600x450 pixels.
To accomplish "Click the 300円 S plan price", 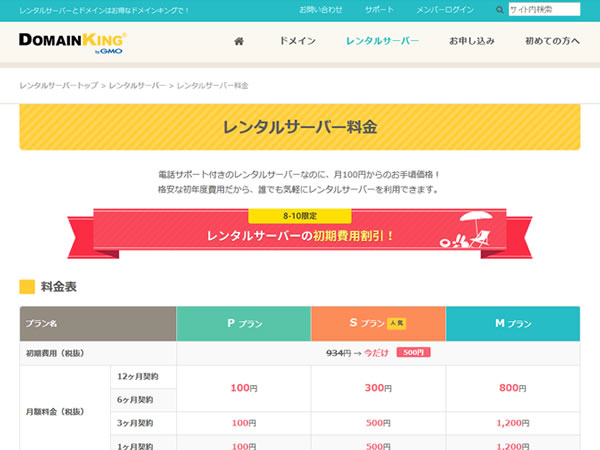I will click(378, 388).
